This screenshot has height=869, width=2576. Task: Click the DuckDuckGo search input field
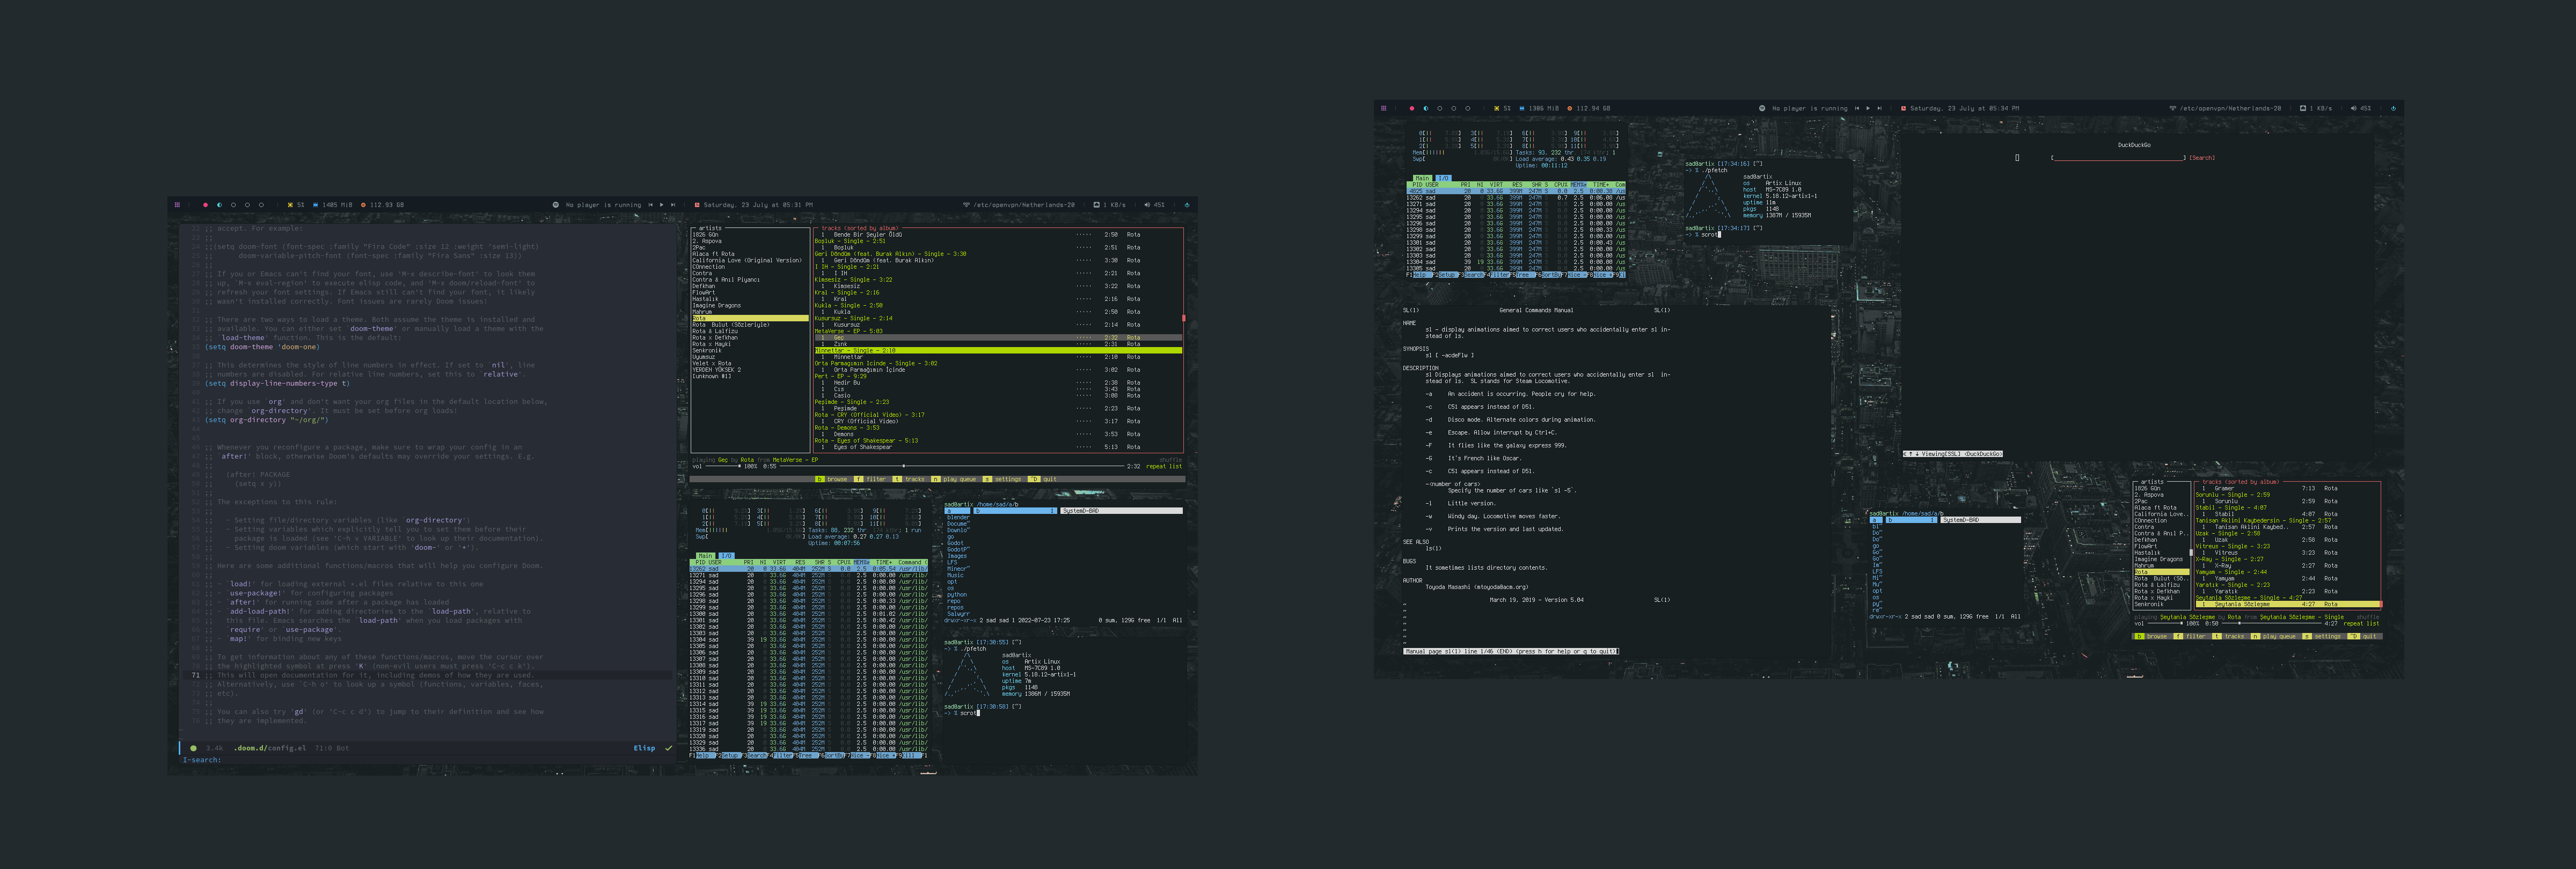[2119, 157]
